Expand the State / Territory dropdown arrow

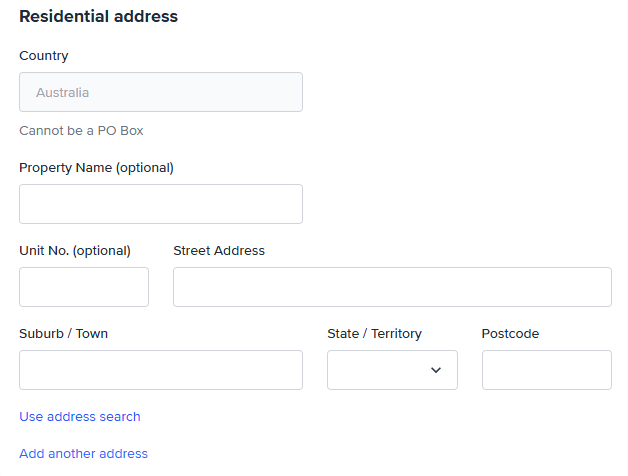[436, 370]
